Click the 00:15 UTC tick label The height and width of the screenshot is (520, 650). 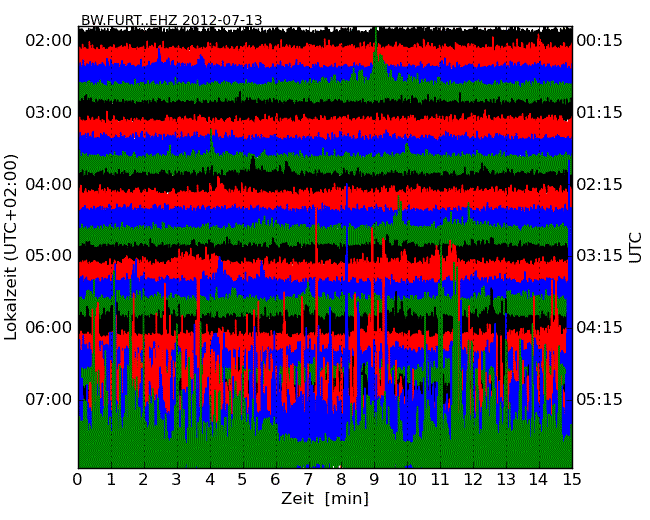tap(599, 41)
